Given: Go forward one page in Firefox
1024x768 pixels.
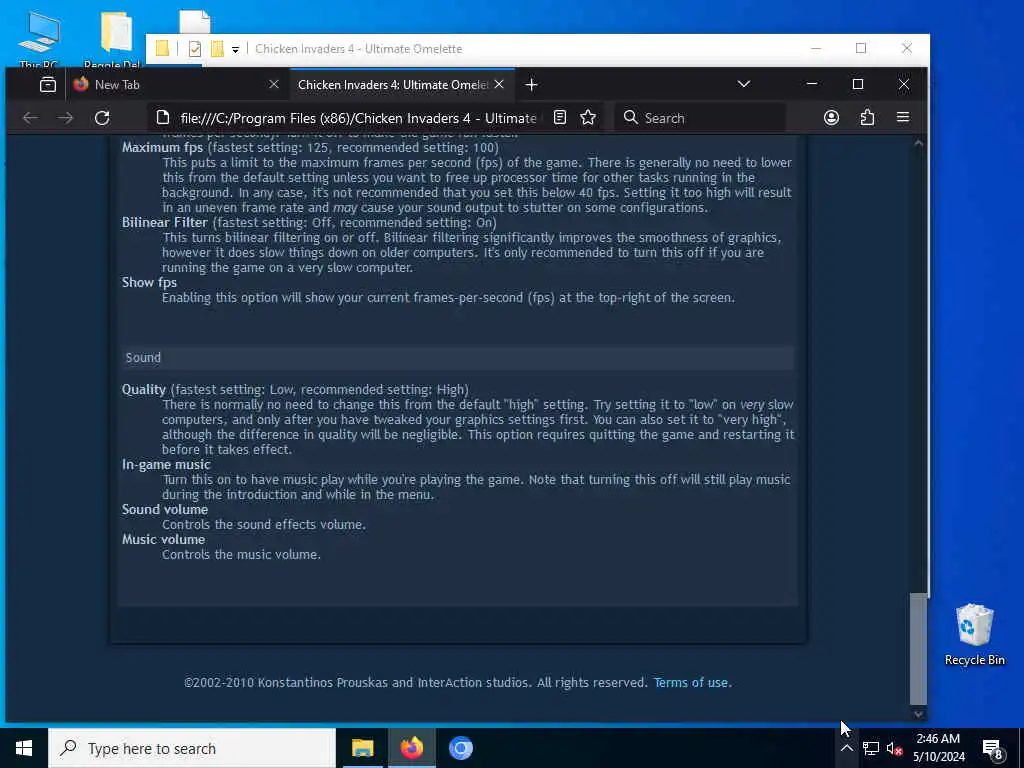Looking at the screenshot, I should (x=65, y=118).
